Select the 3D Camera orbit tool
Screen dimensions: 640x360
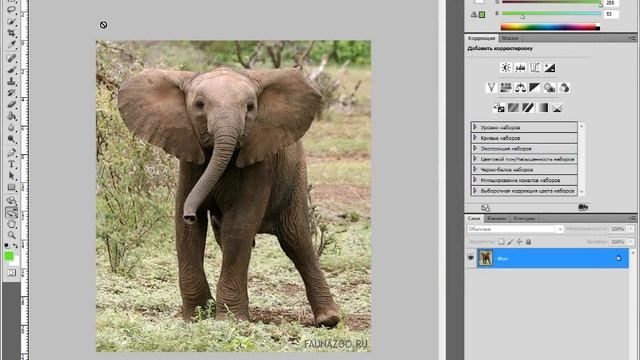[x=11, y=212]
